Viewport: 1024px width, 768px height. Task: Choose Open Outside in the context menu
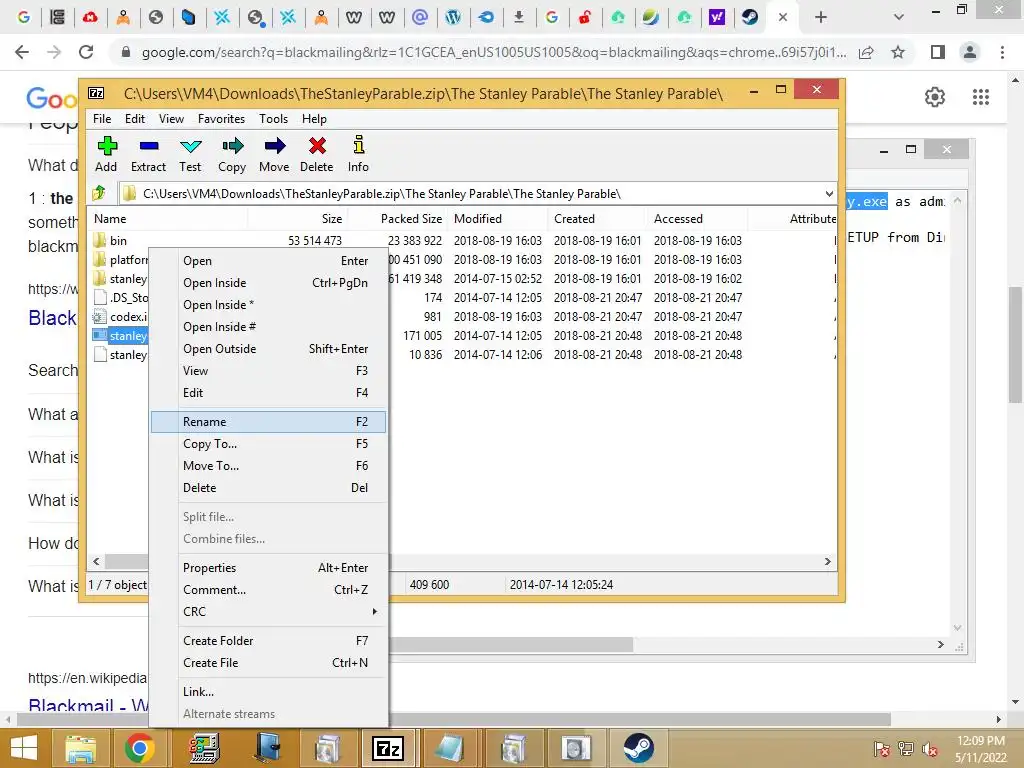[268, 349]
